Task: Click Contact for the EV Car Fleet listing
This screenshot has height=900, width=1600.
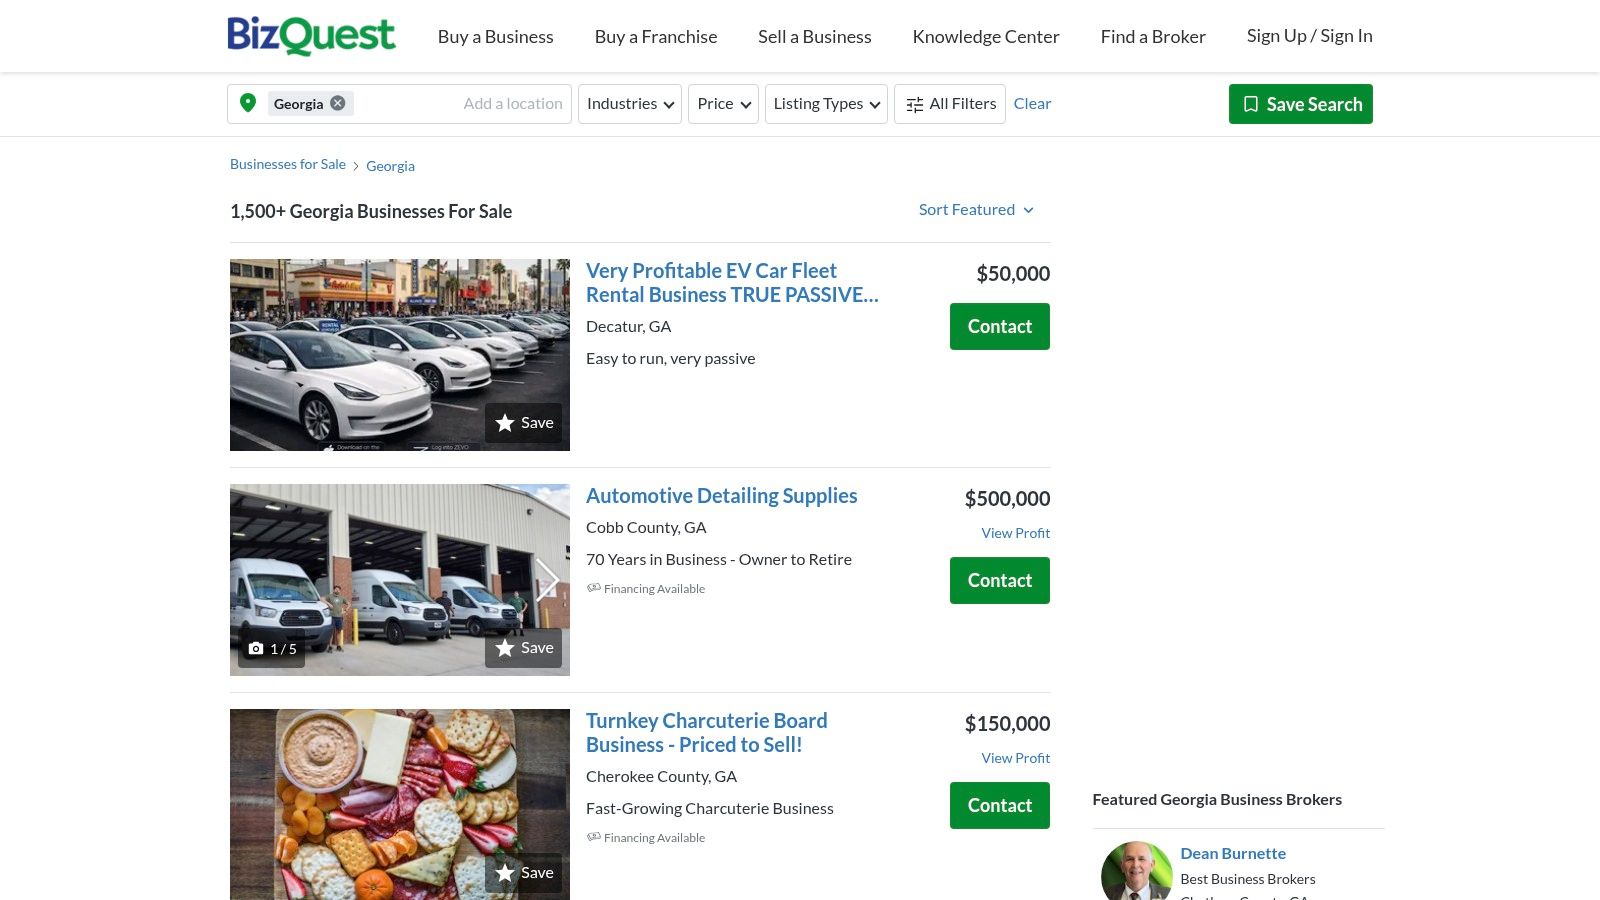Action: [999, 326]
